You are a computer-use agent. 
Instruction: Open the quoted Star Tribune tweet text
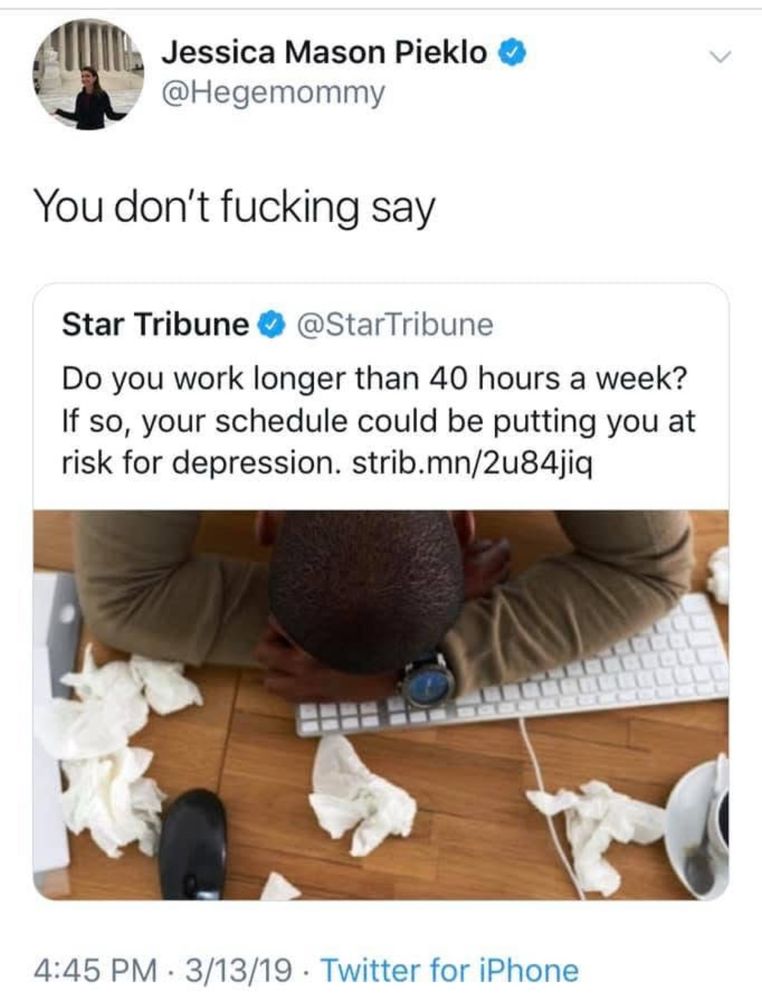tap(378, 421)
